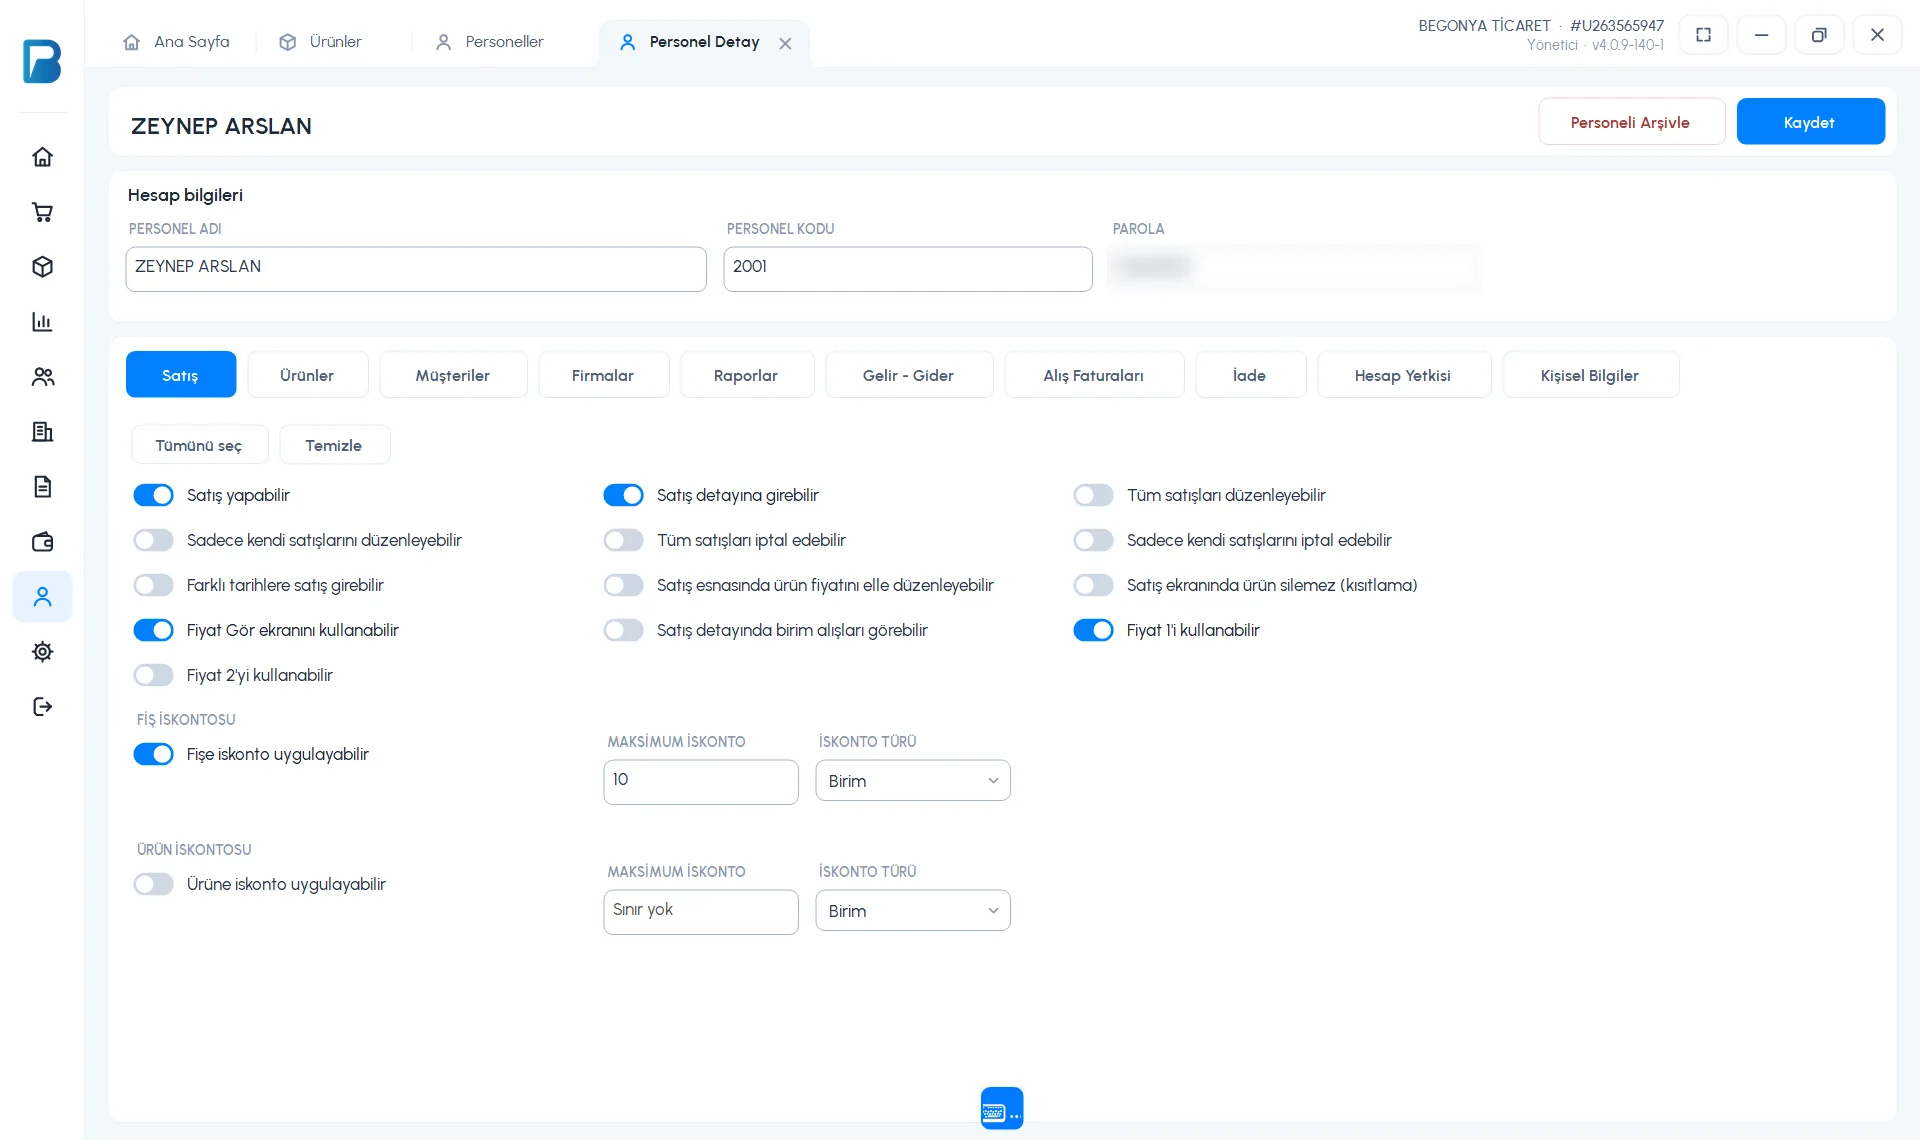Open the wallet icon in sidebar
The image size is (1920, 1140).
tap(42, 542)
